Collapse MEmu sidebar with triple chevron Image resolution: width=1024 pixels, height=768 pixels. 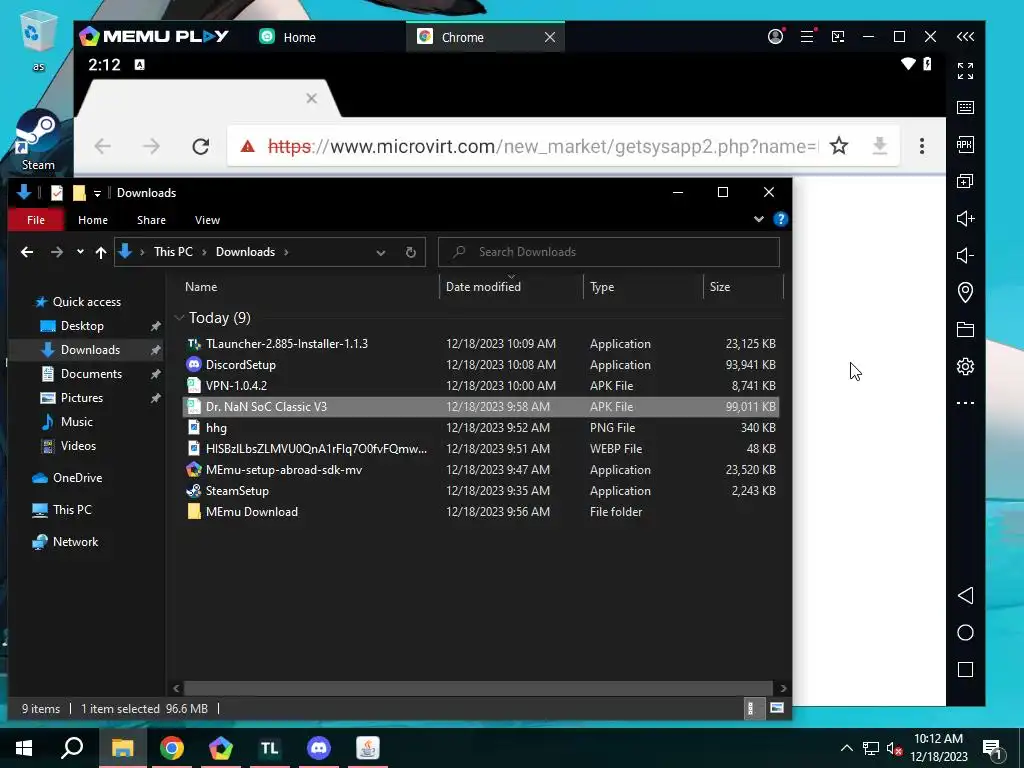965,37
